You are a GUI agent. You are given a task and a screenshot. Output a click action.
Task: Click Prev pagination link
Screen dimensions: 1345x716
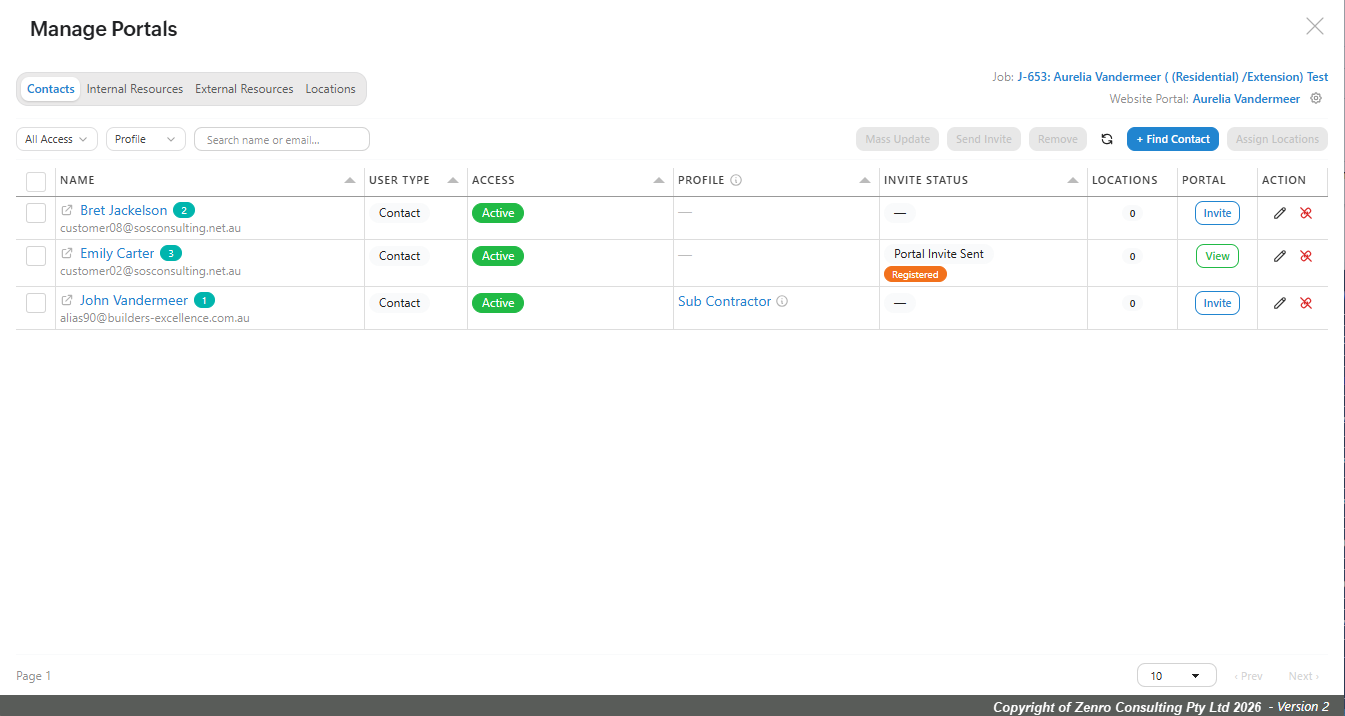coord(1248,677)
